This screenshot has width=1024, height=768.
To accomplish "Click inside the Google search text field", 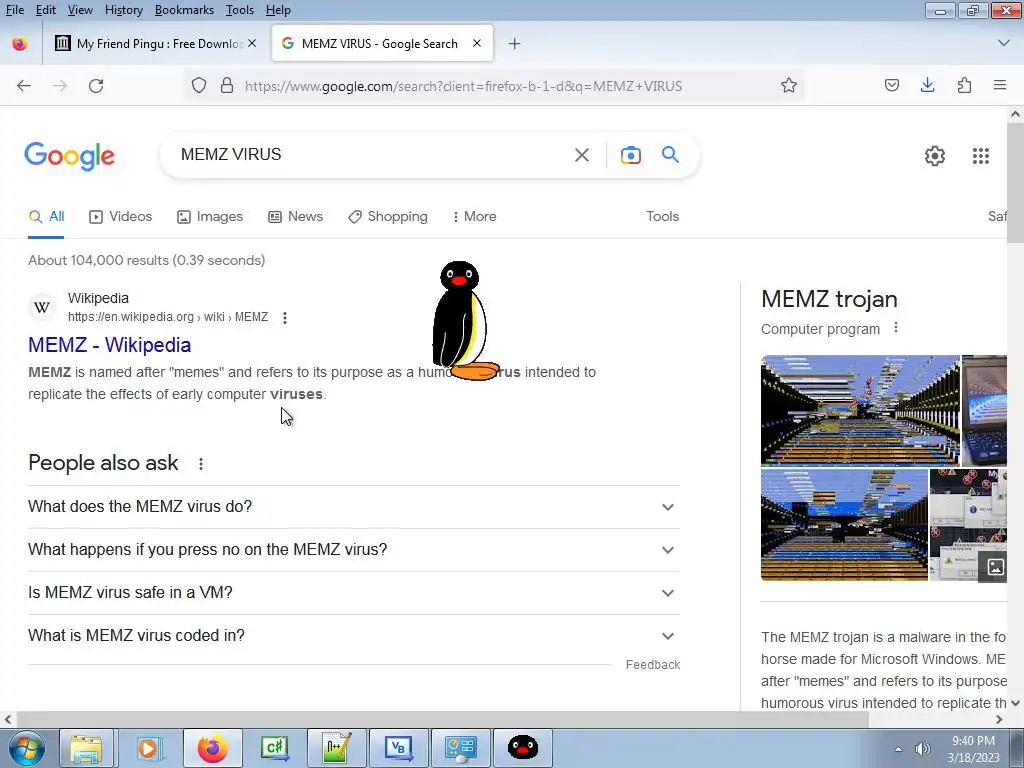I will coord(372,155).
